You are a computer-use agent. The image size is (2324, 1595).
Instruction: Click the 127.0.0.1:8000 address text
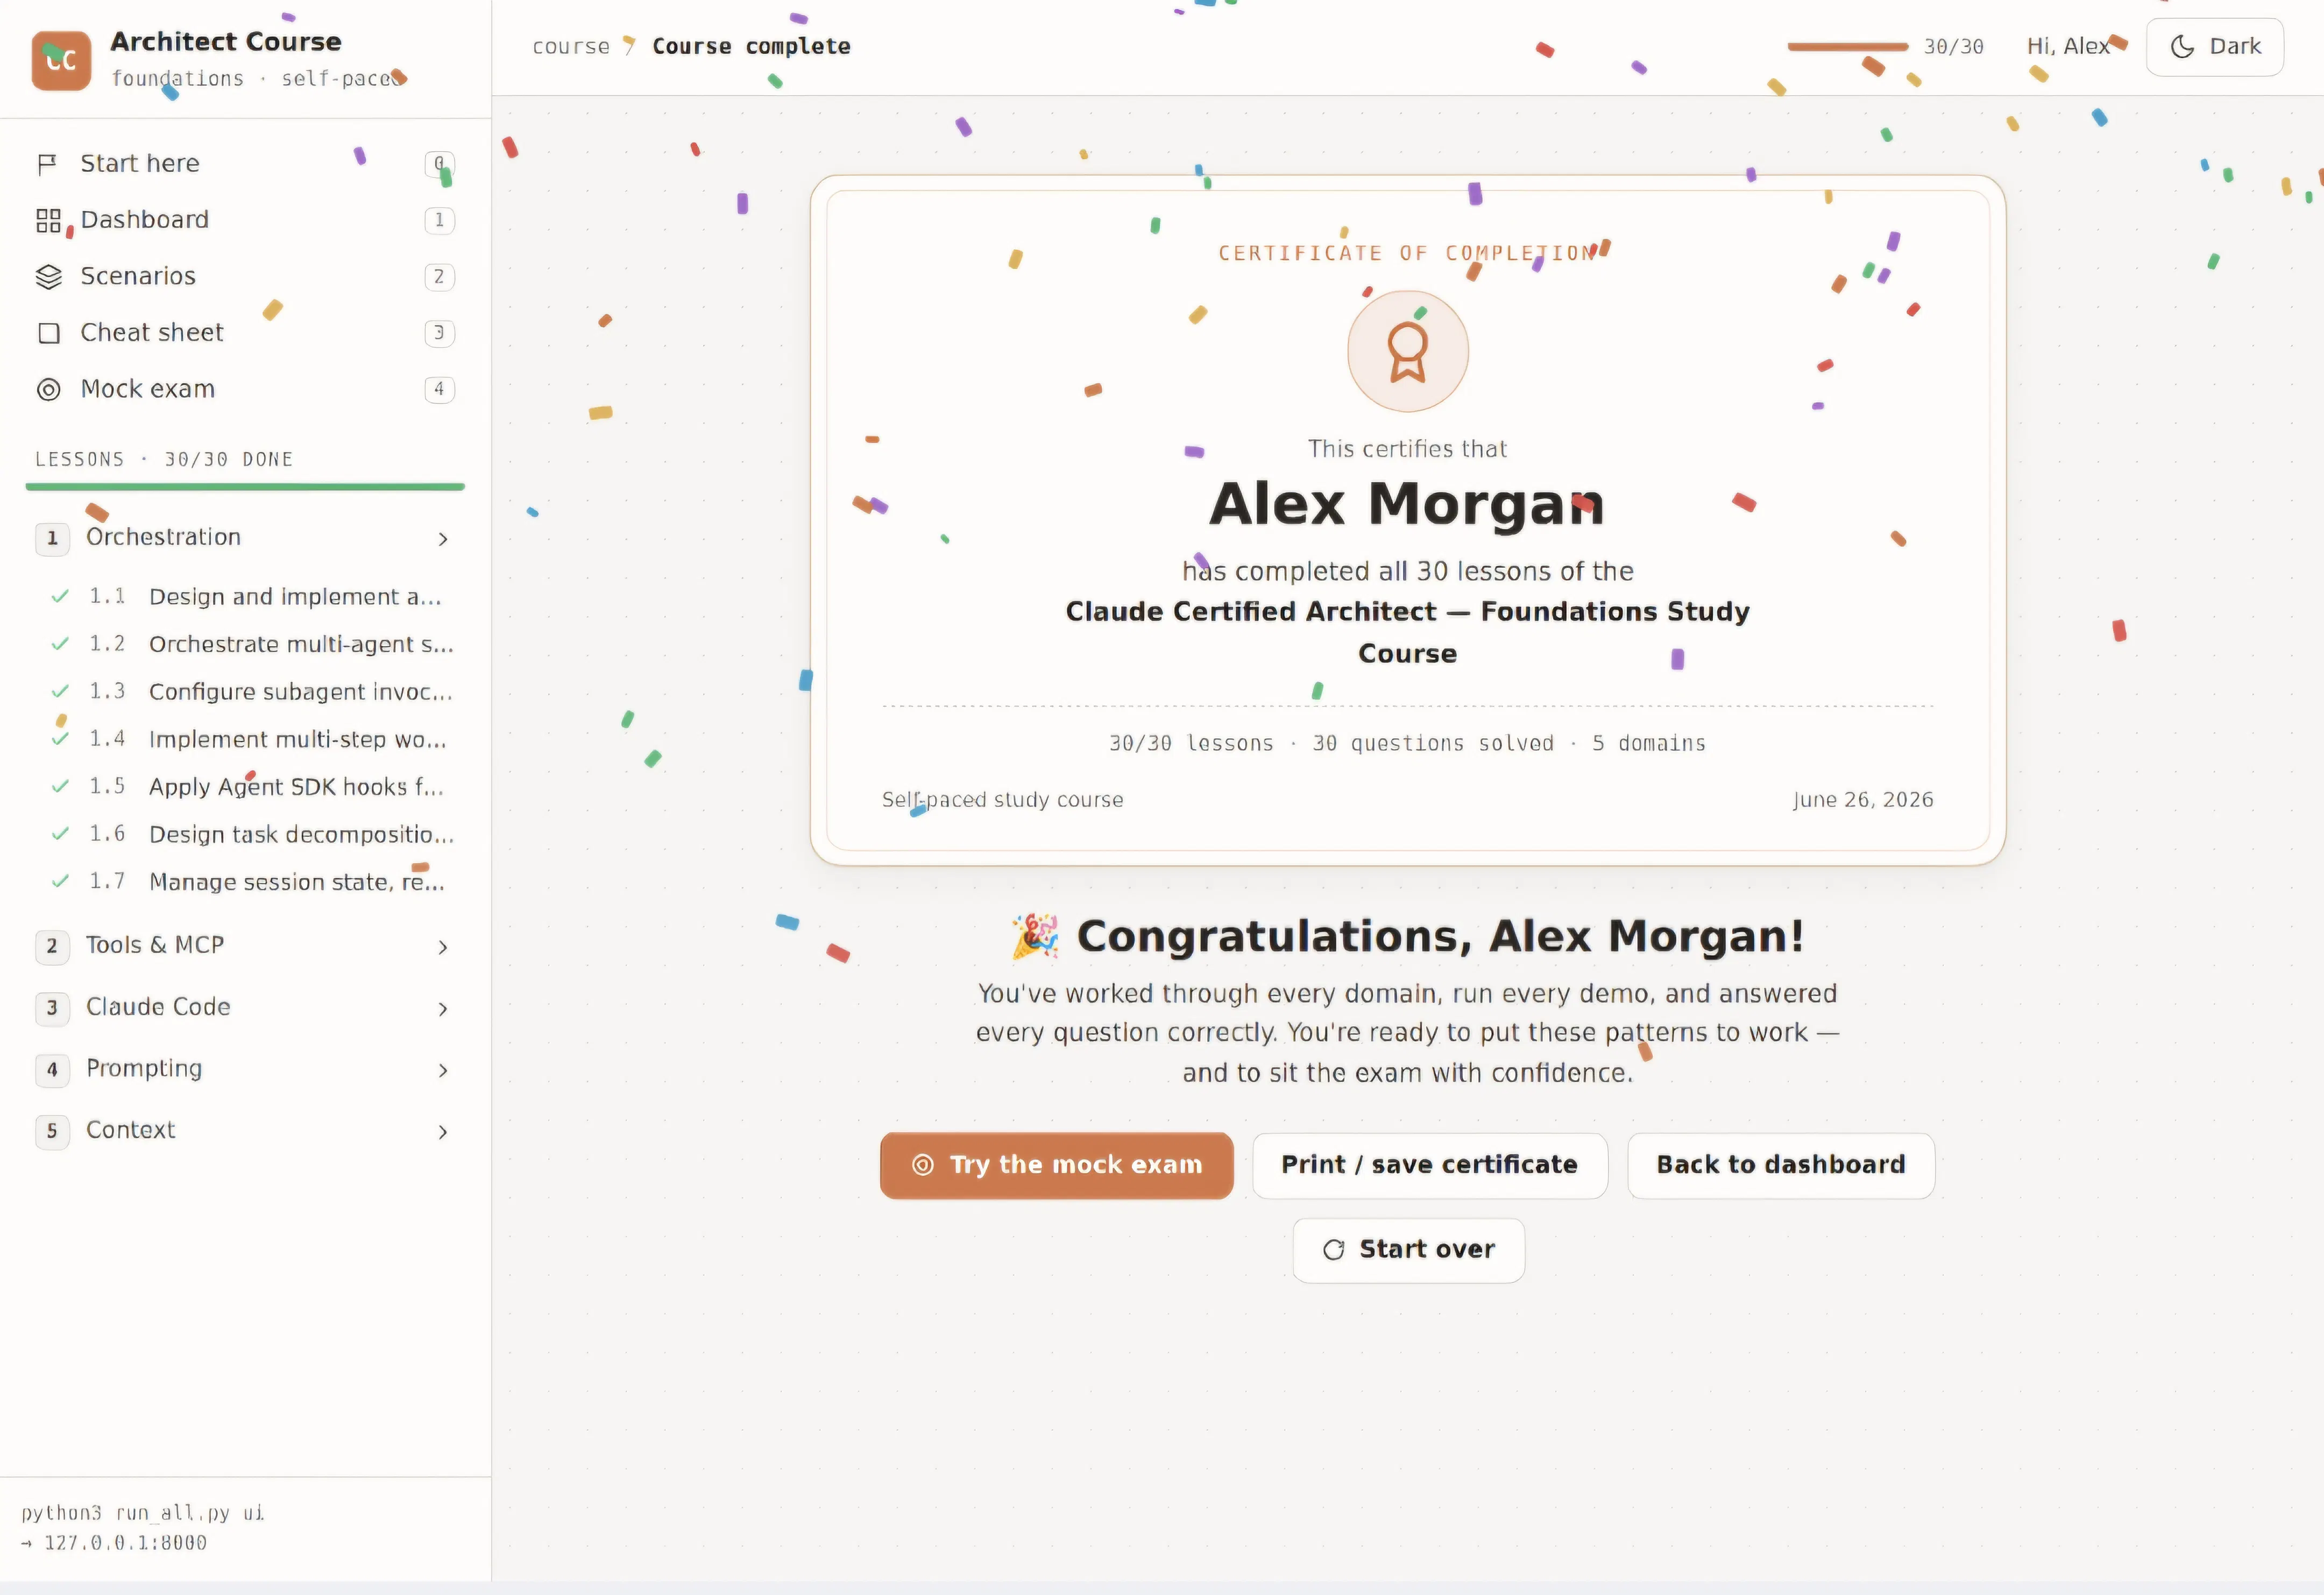[x=125, y=1543]
